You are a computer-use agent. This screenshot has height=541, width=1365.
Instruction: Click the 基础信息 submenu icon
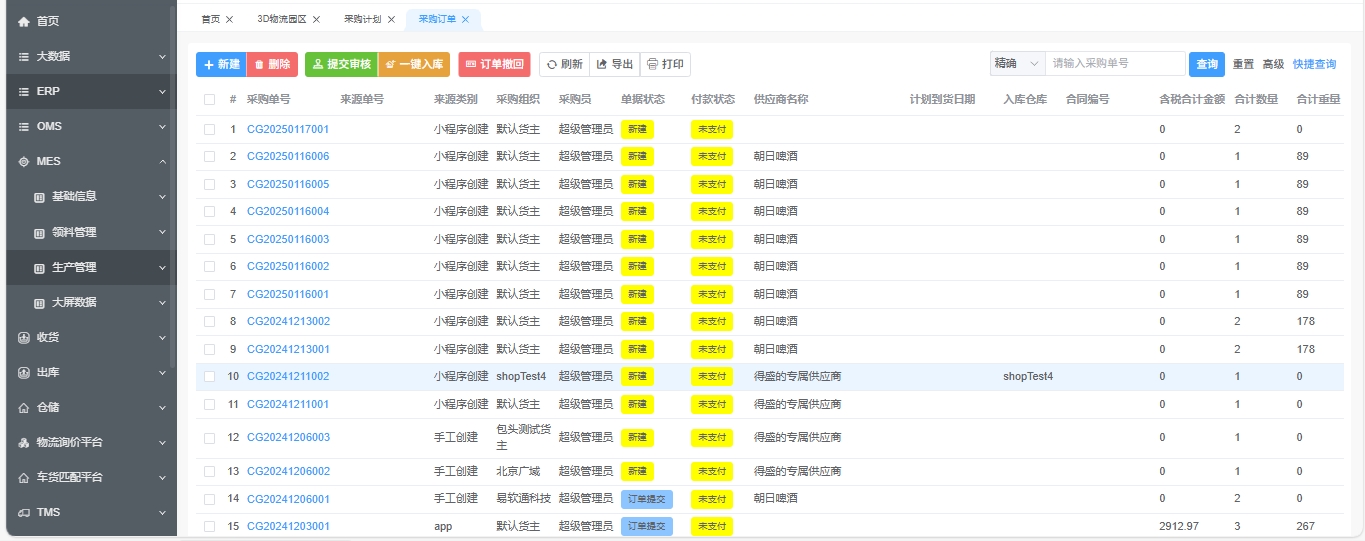(x=40, y=197)
